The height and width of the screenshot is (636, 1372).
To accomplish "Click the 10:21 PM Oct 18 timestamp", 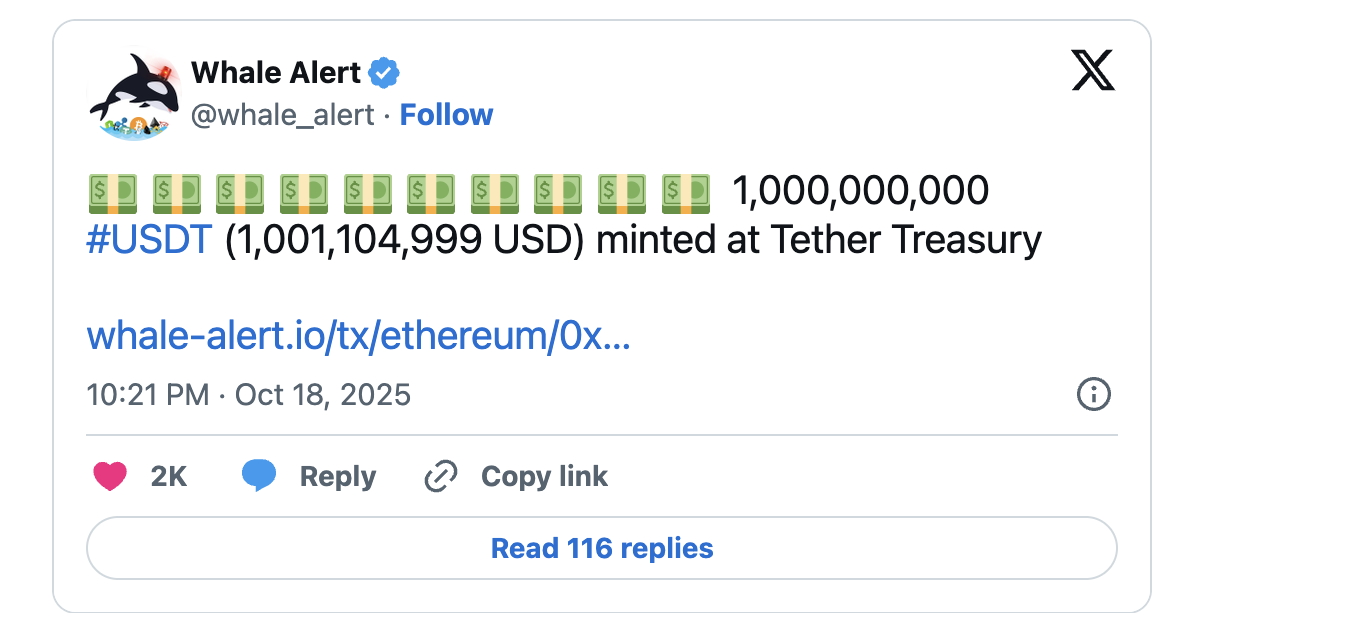I will click(x=249, y=394).
